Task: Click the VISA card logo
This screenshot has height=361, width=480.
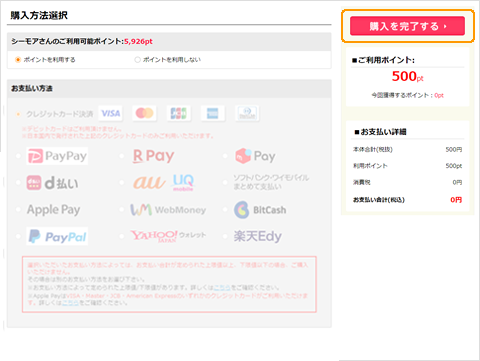Action: click(111, 113)
